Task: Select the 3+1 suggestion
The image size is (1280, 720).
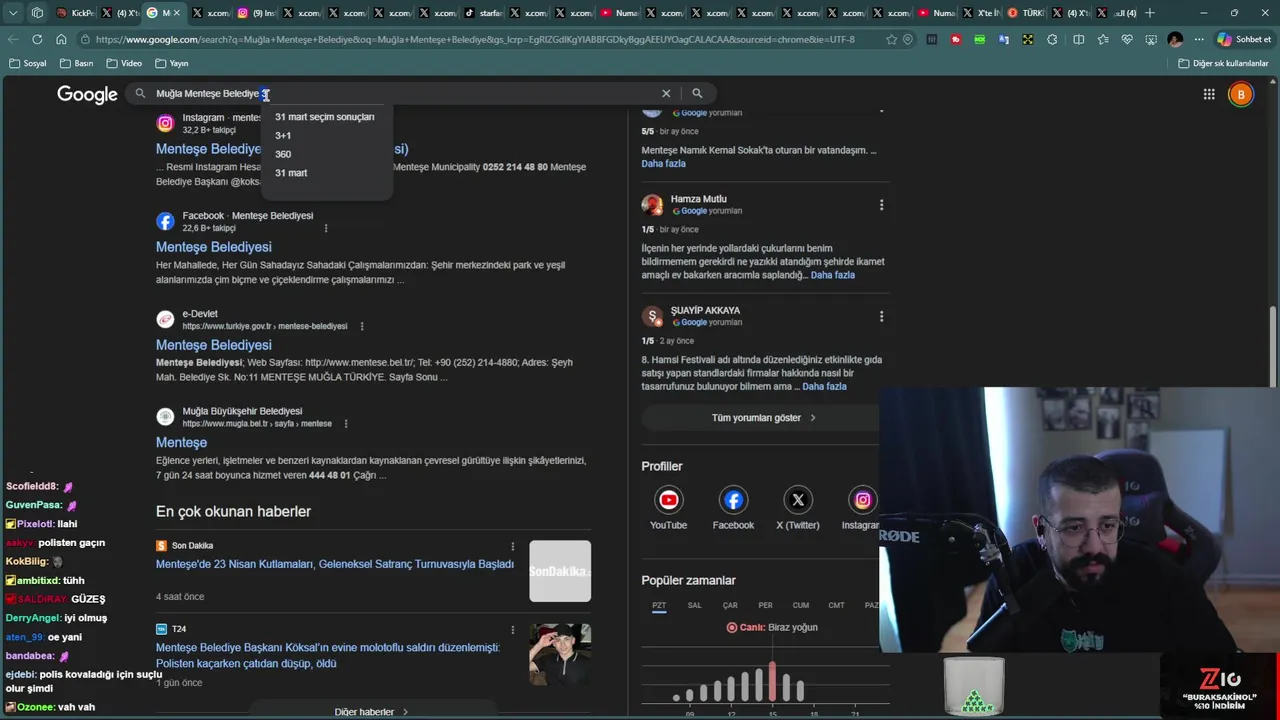Action: [283, 135]
